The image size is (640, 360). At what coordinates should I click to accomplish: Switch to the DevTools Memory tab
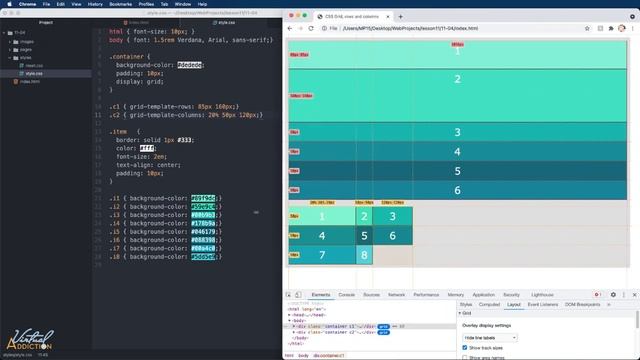pos(456,295)
